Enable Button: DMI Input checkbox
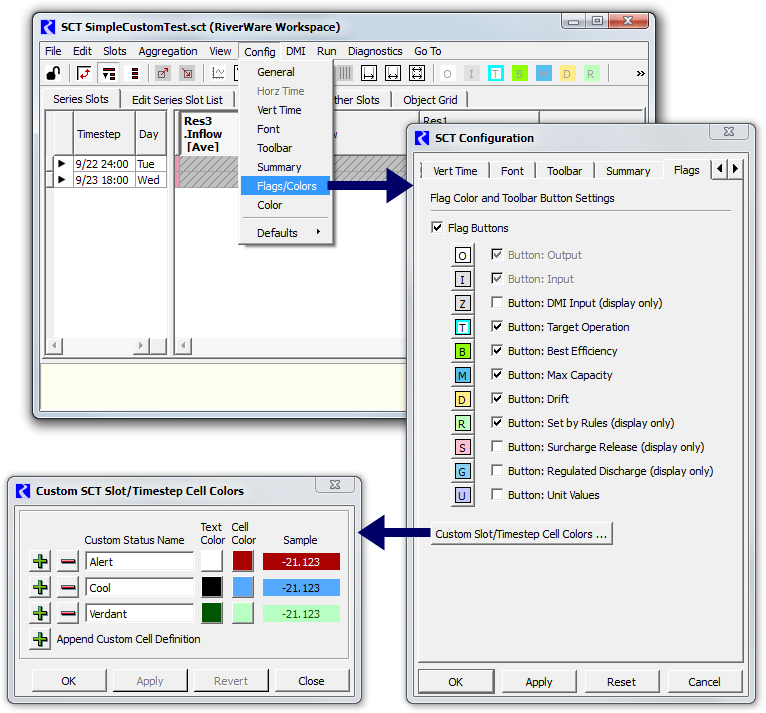This screenshot has height=713, width=766. tap(497, 303)
